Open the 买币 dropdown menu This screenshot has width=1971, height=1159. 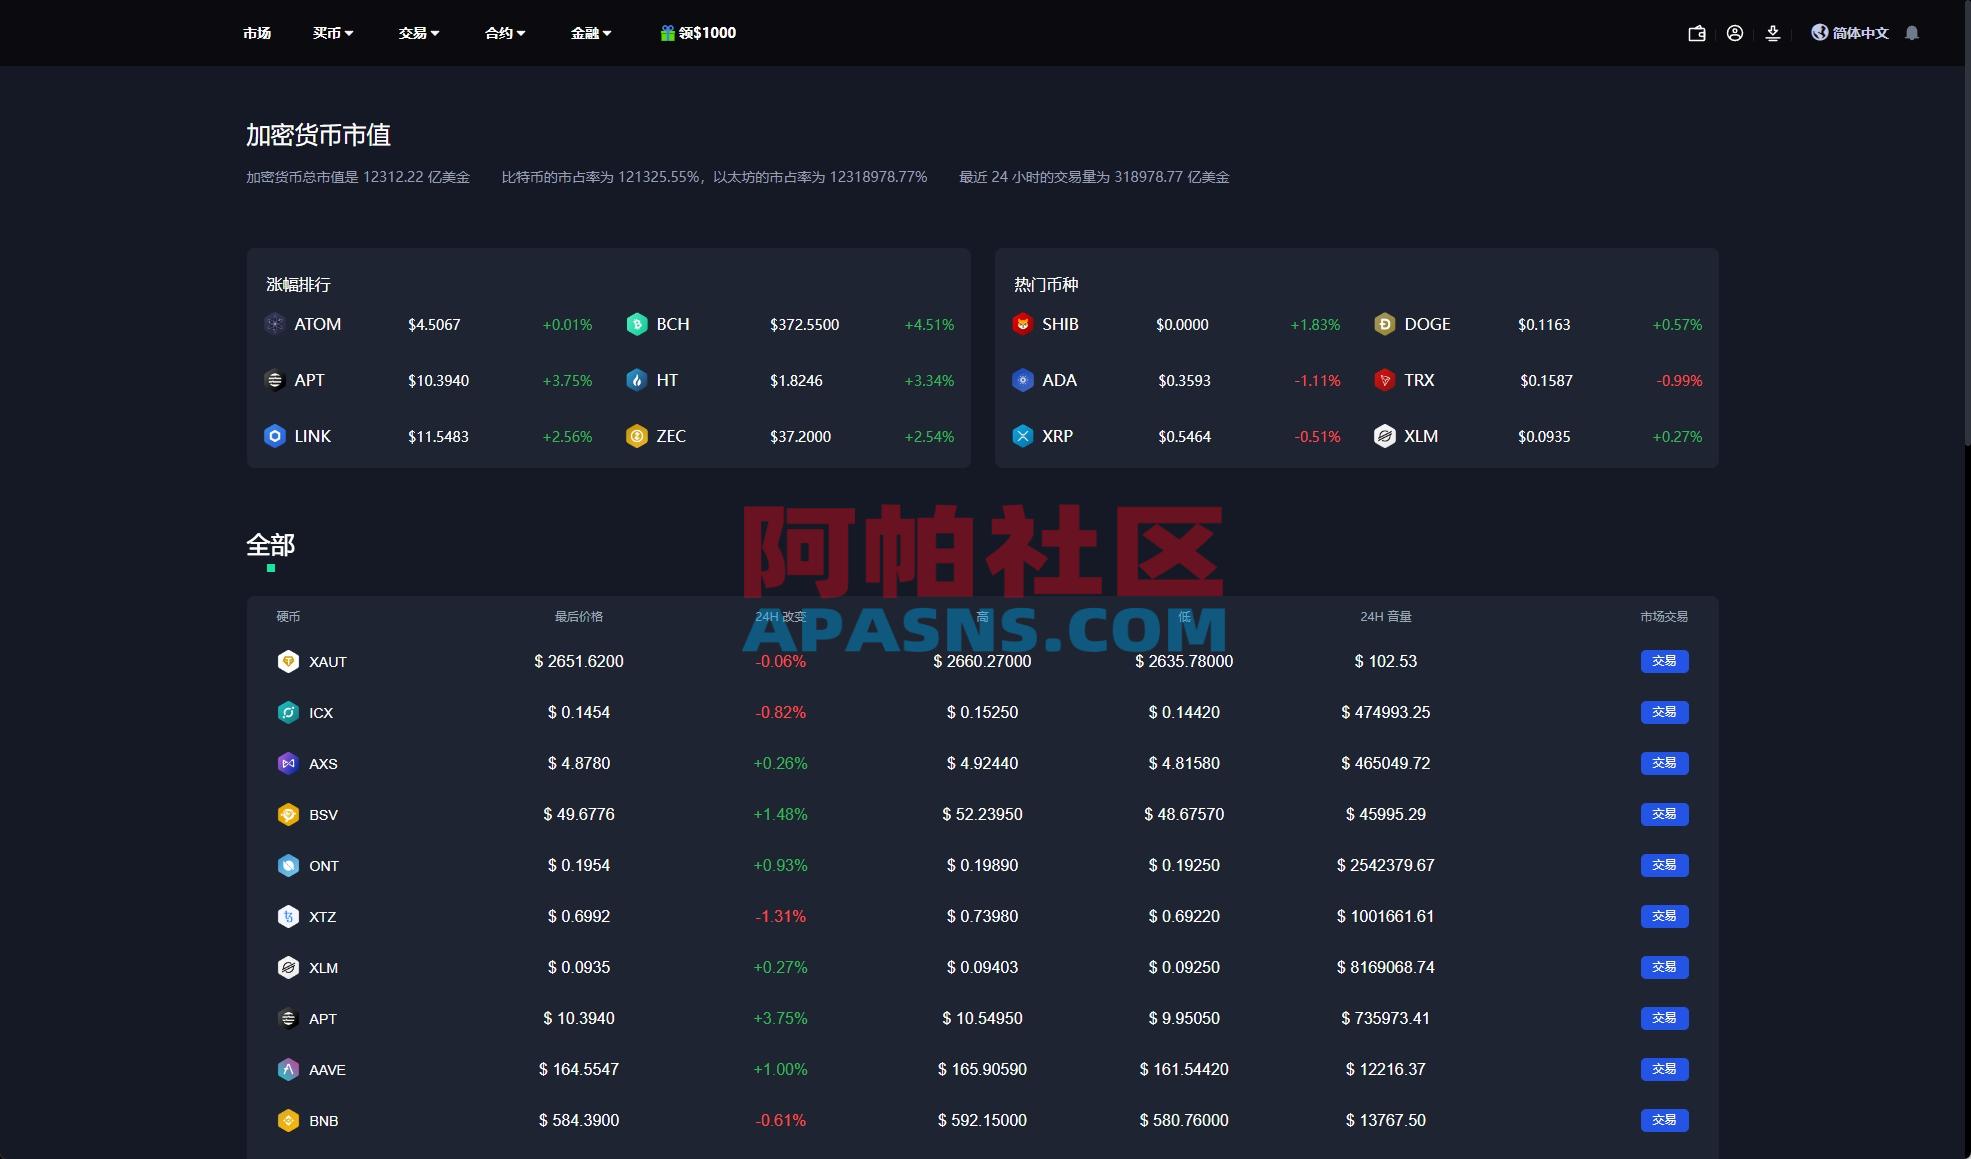(x=332, y=33)
